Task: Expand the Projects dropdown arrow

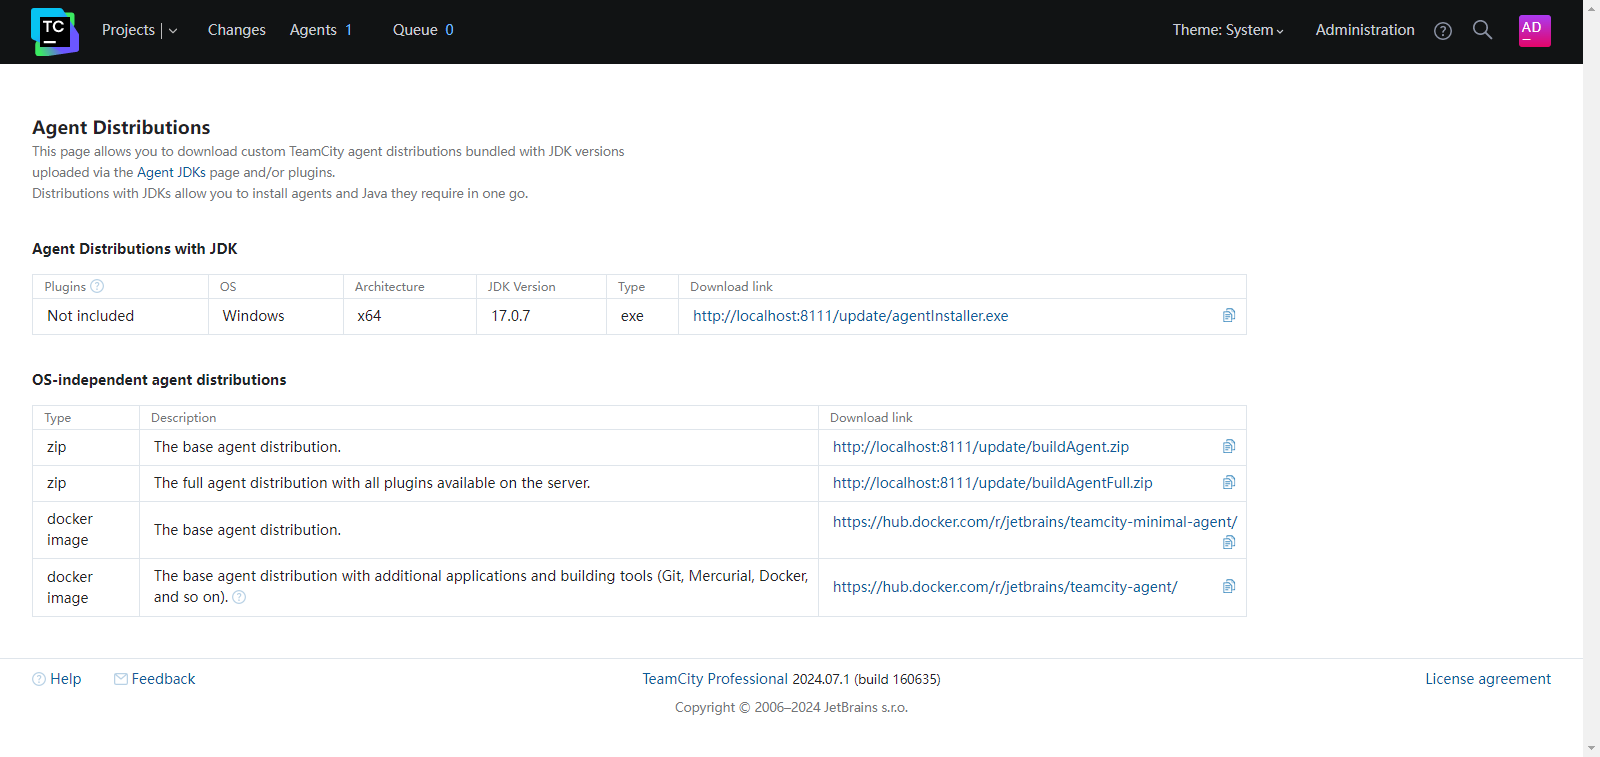Action: point(173,31)
